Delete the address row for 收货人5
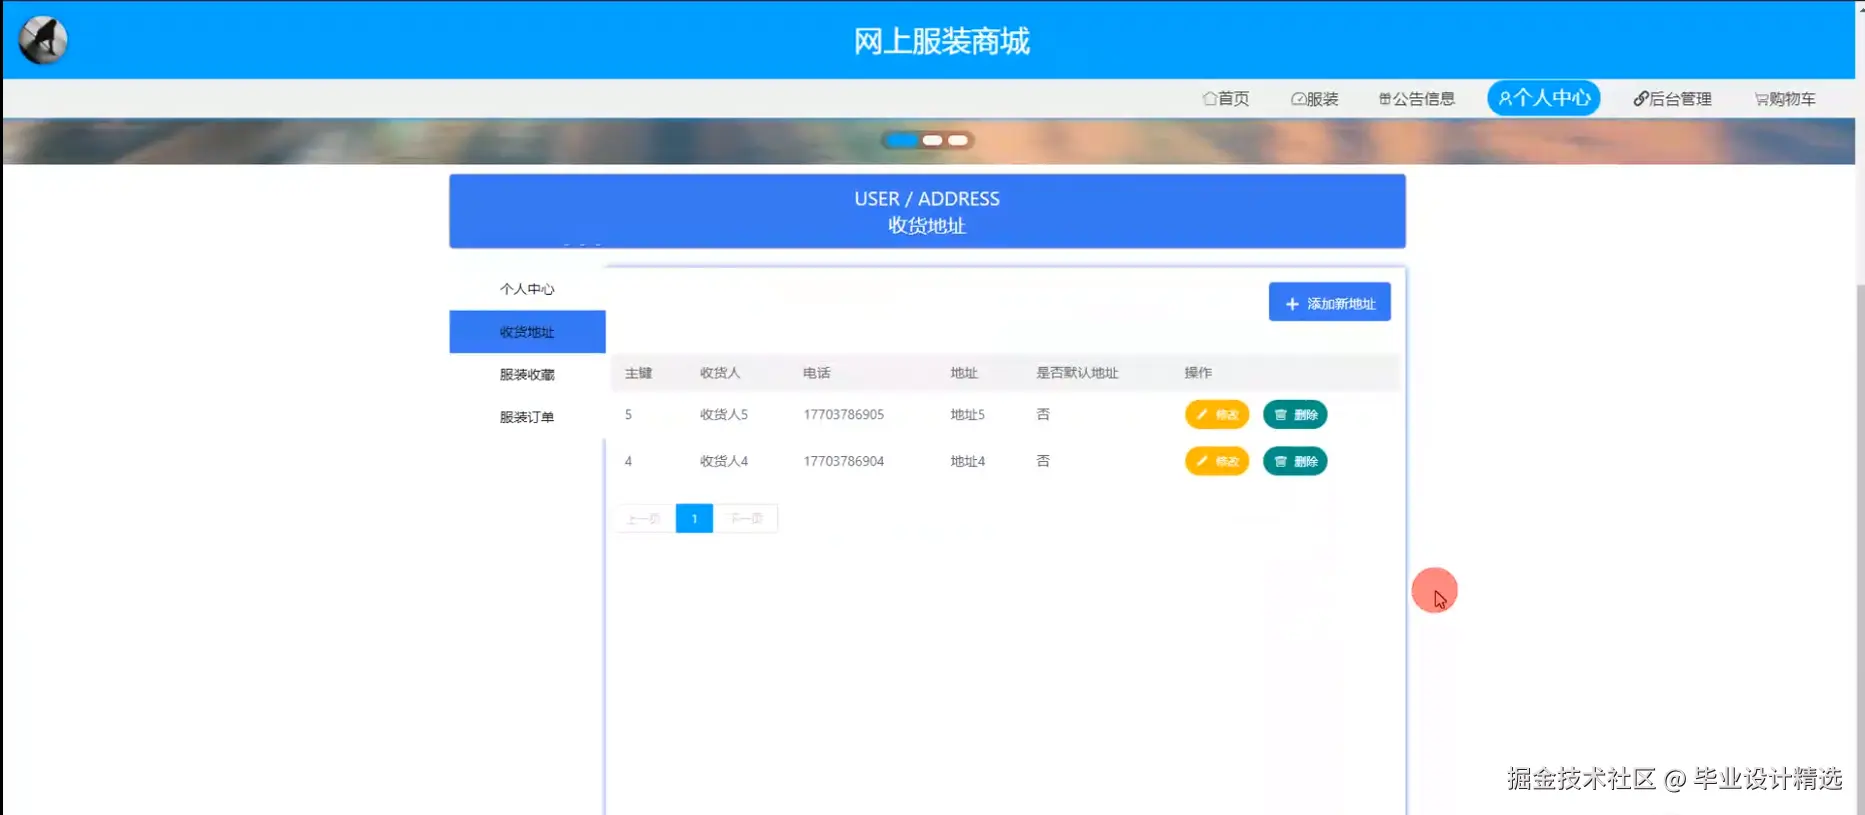The width and height of the screenshot is (1865, 815). click(x=1295, y=414)
